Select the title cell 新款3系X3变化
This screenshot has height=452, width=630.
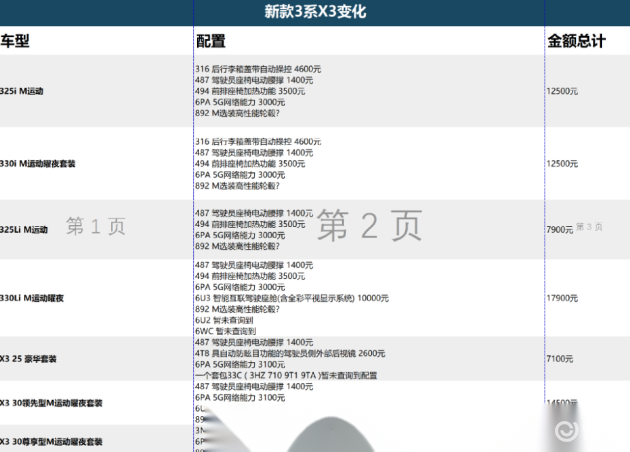[314, 12]
